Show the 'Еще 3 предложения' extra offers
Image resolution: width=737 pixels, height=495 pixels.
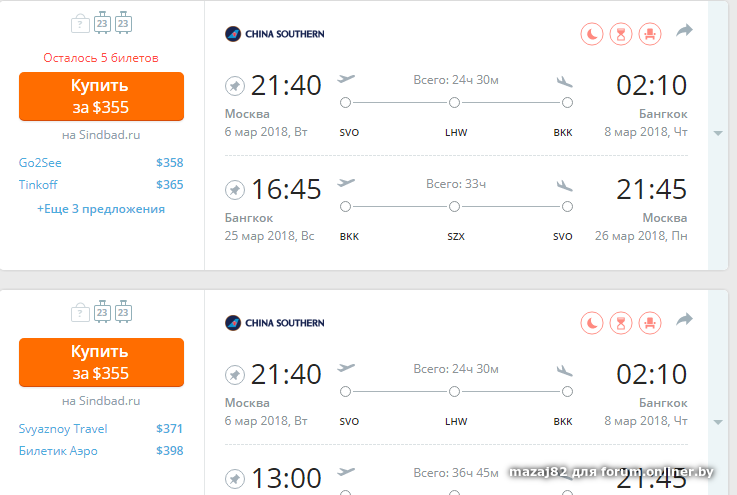(101, 209)
